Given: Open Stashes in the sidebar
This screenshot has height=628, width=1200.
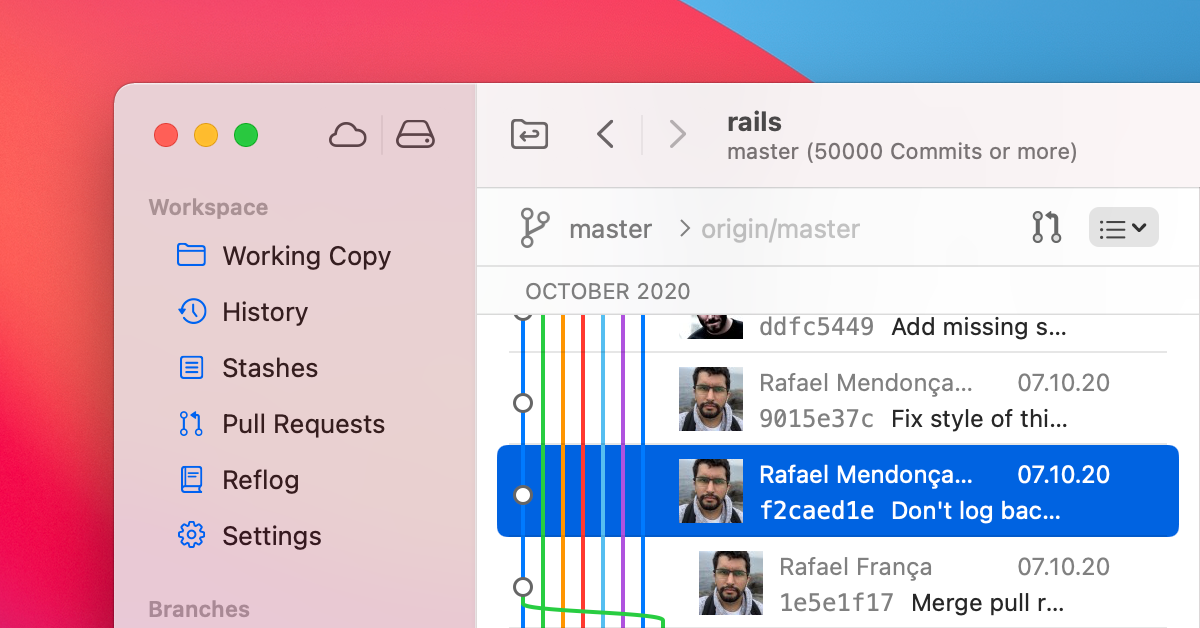Looking at the screenshot, I should click(x=269, y=368).
